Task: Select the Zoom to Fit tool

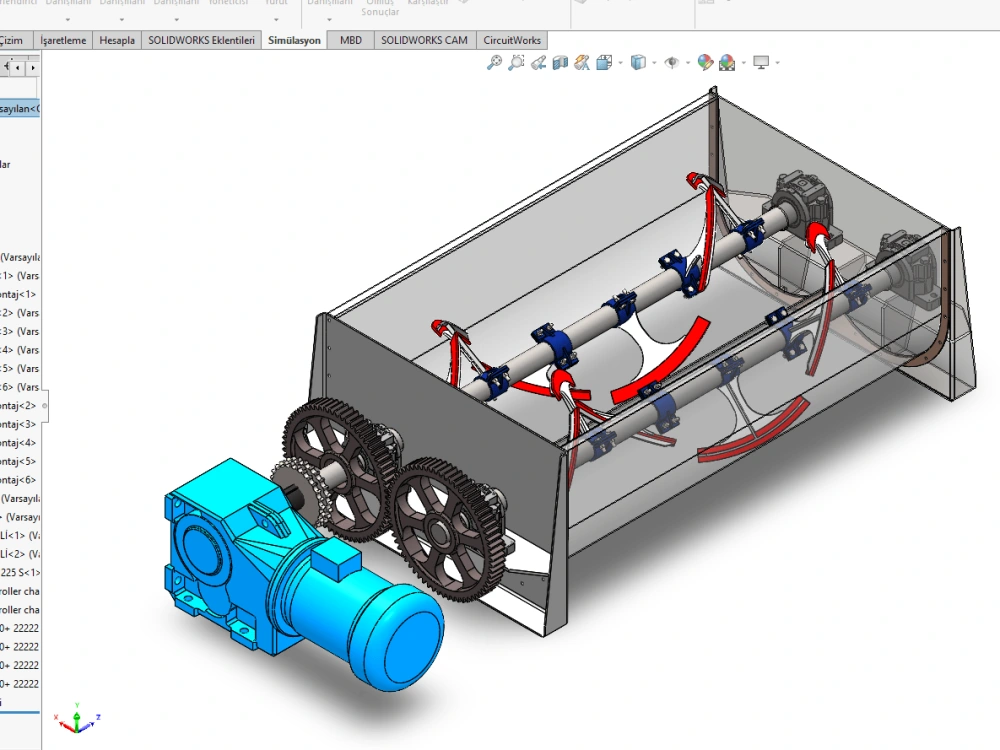Action: 494,62
